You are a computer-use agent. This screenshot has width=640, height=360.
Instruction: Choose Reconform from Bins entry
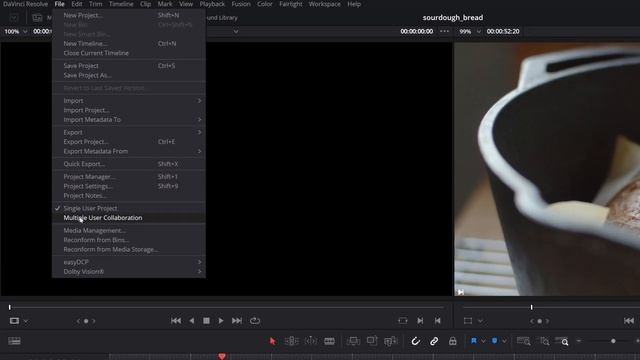point(129,240)
